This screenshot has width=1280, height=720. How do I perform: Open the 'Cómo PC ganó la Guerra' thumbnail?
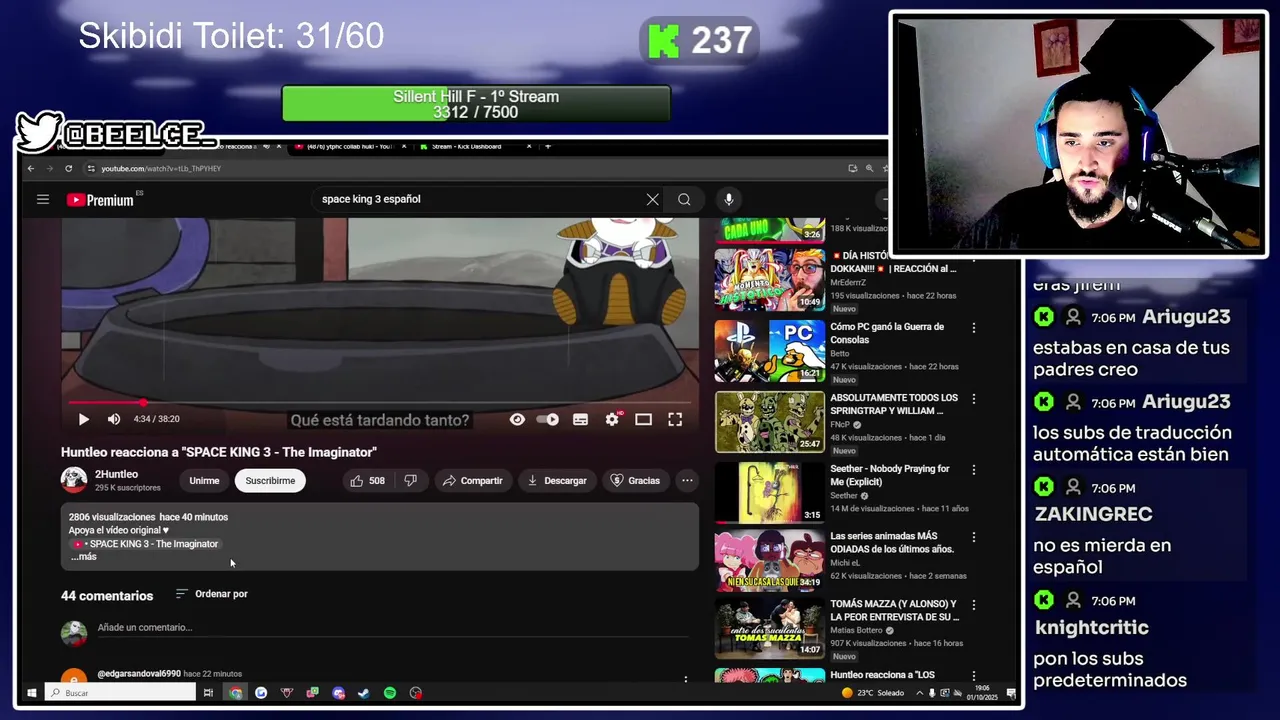(x=769, y=350)
